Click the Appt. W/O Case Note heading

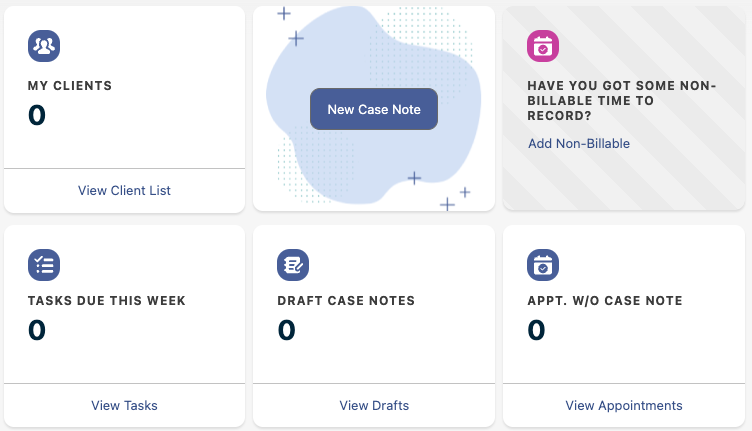coord(605,300)
